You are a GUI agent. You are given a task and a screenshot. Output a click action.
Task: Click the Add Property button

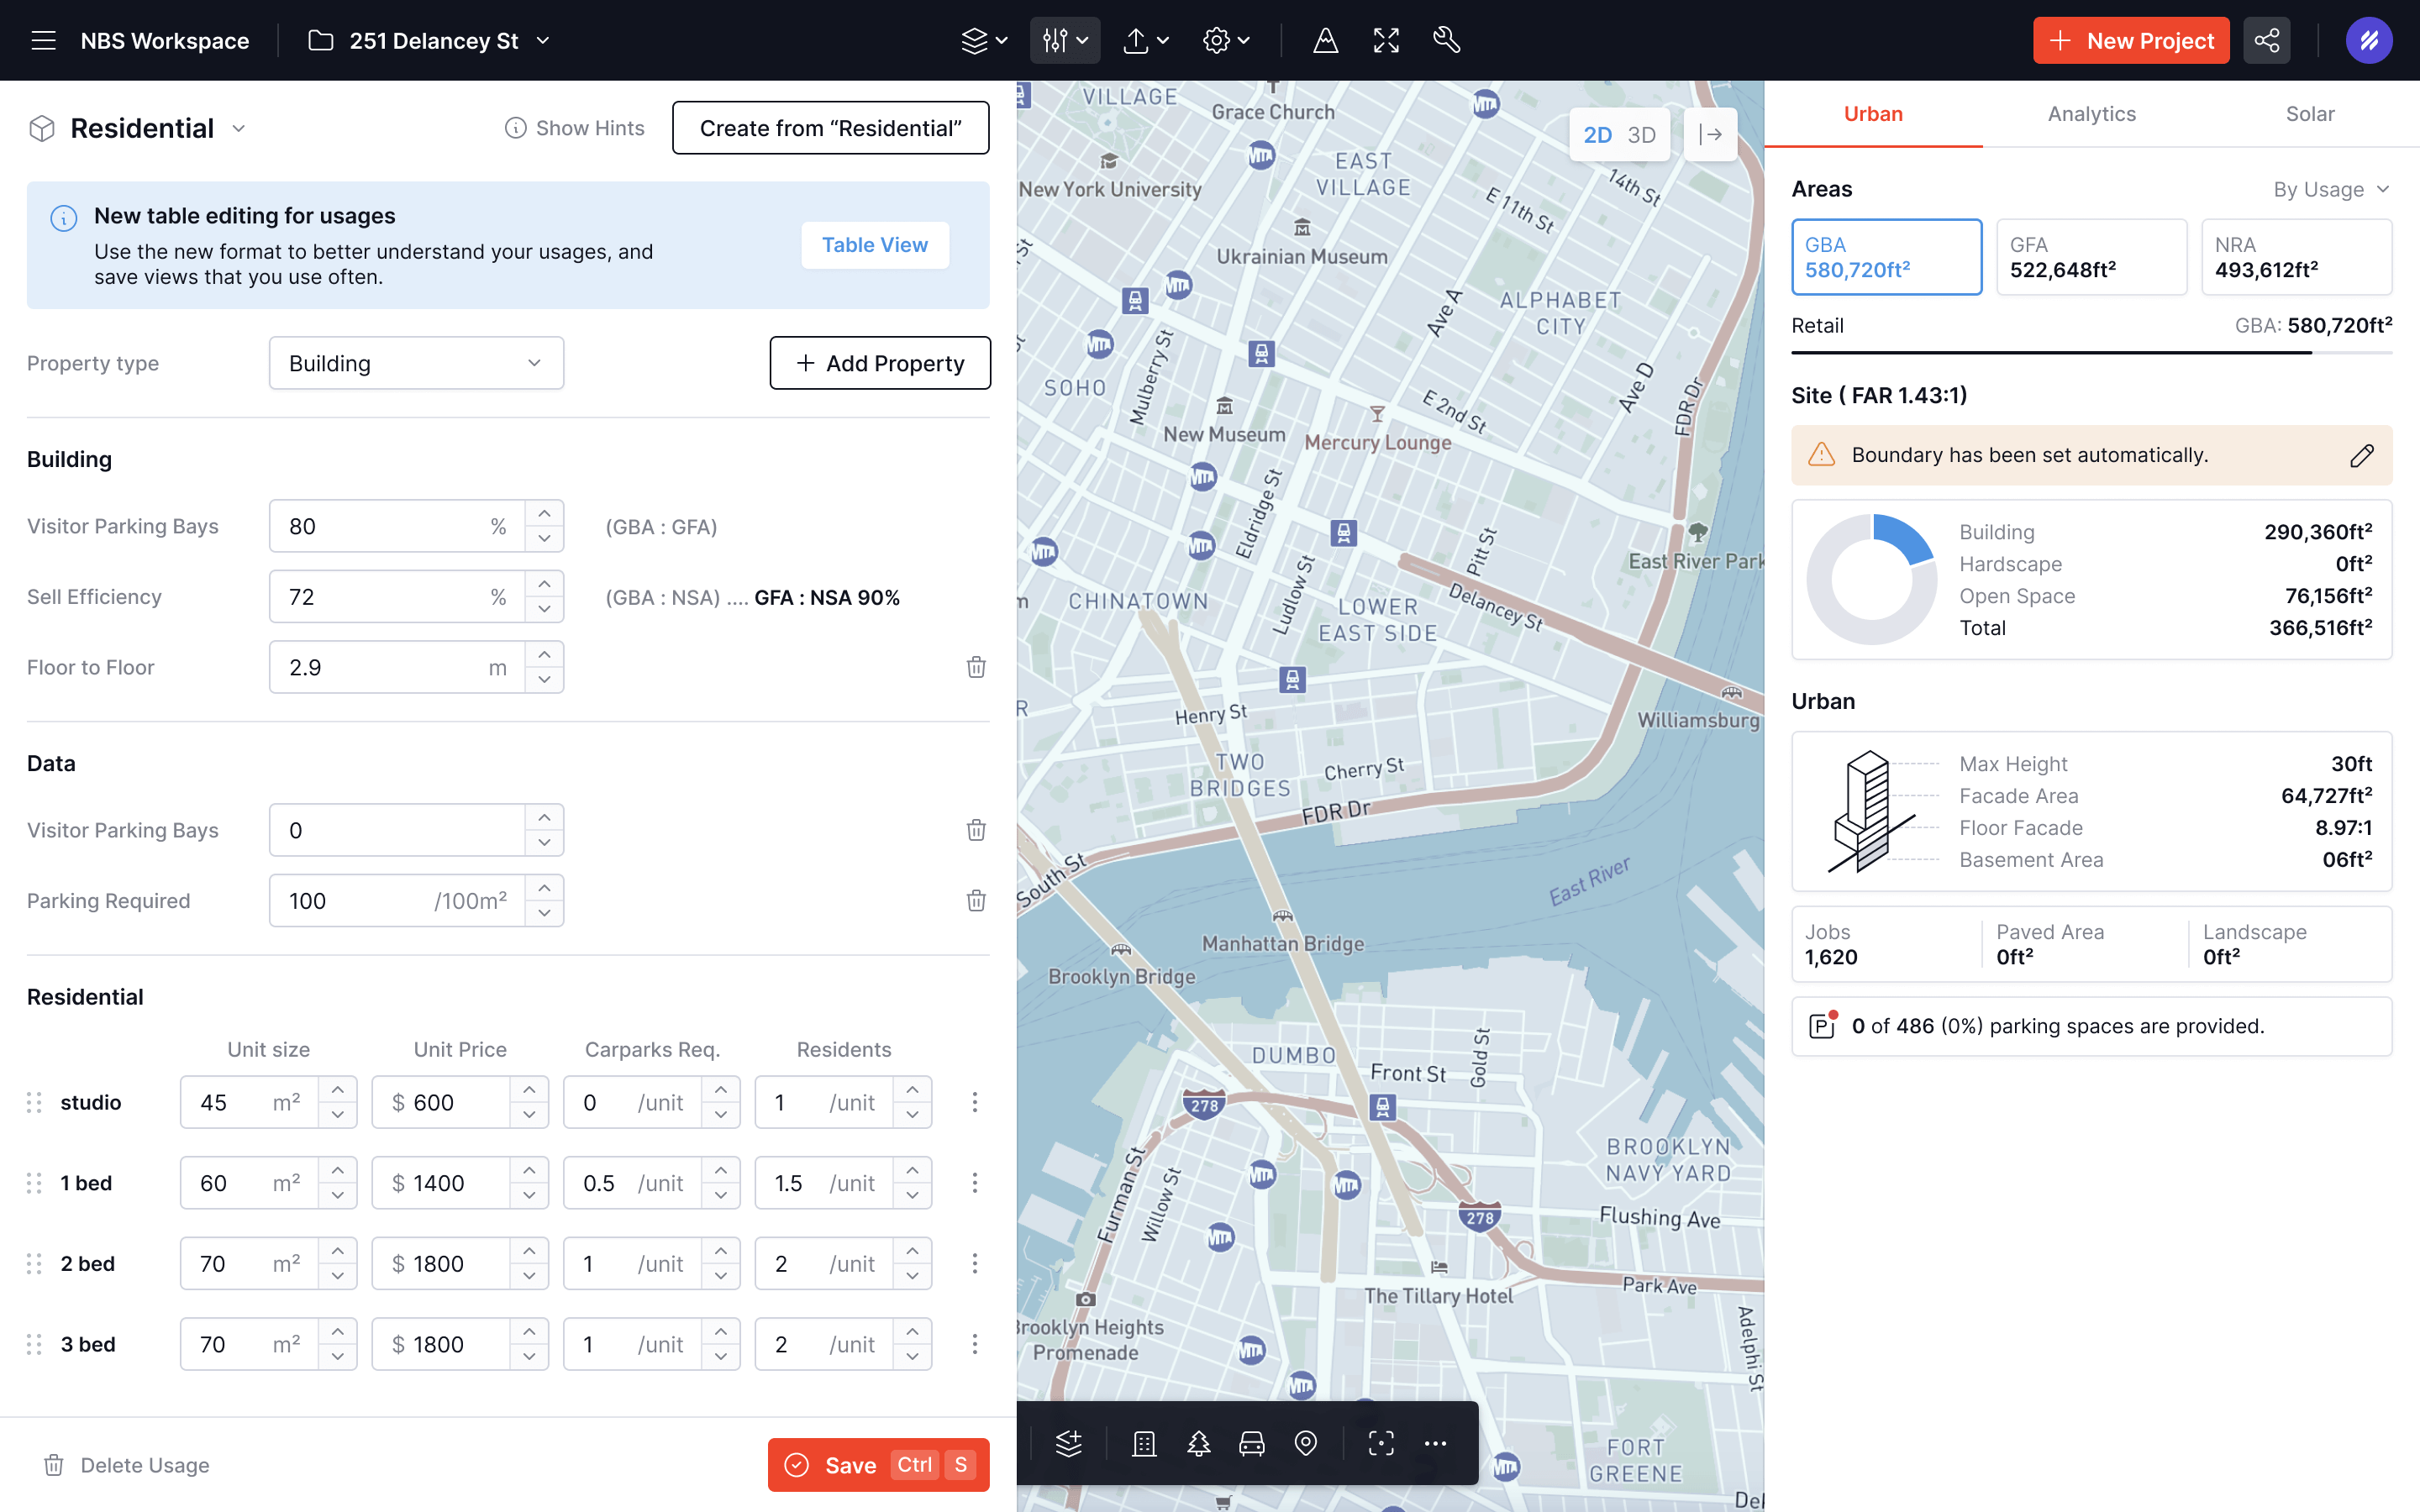880,363
